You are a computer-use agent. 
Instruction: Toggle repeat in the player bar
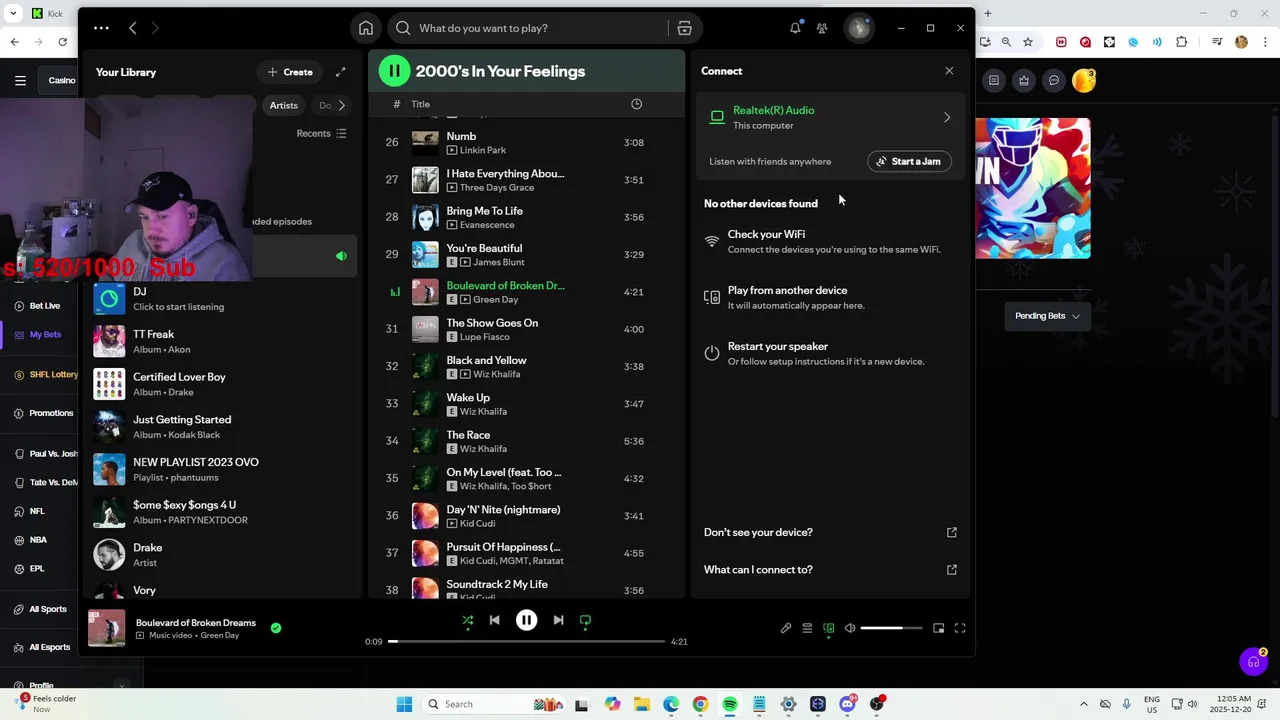click(585, 620)
